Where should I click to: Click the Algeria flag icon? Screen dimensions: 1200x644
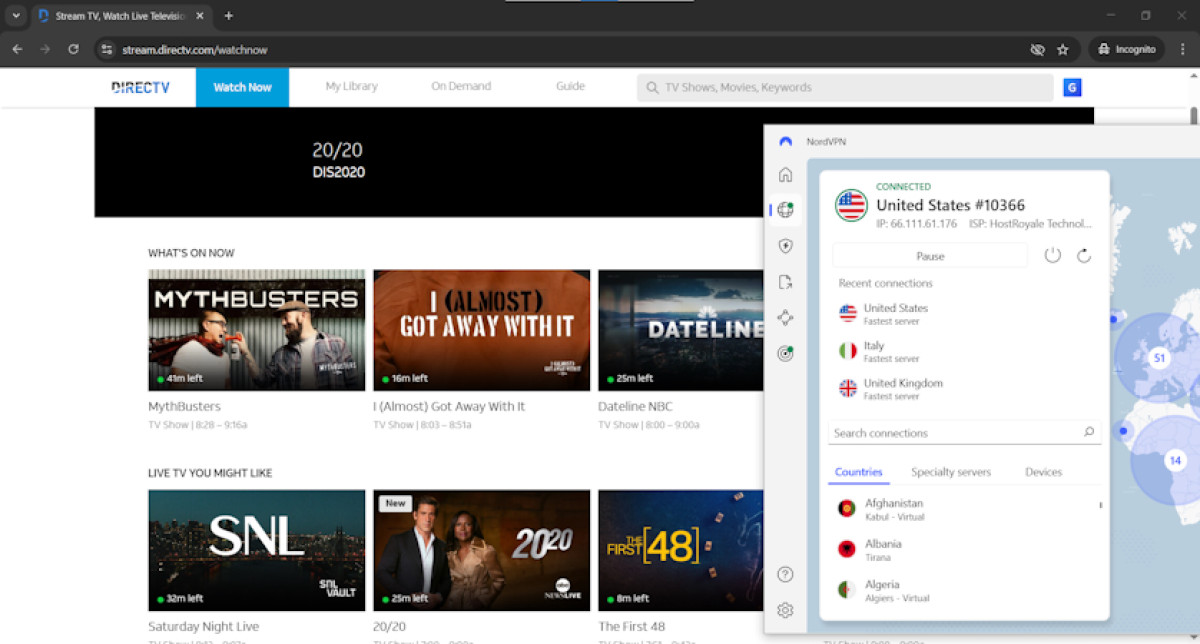pyautogui.click(x=847, y=590)
